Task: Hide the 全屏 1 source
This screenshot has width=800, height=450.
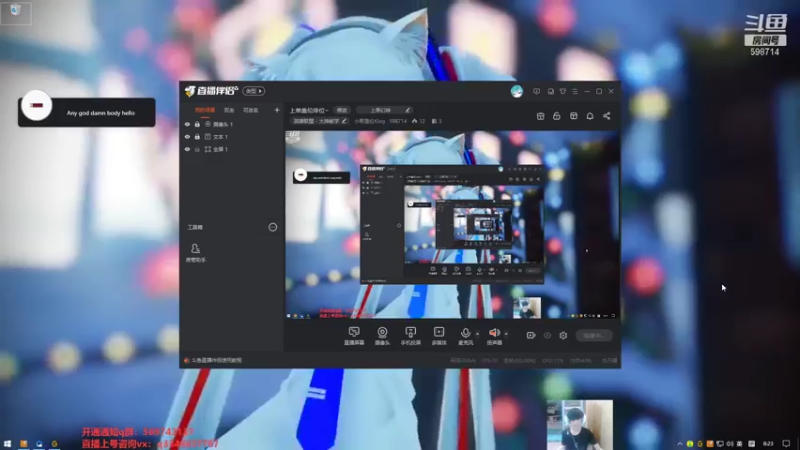Action: coord(187,149)
